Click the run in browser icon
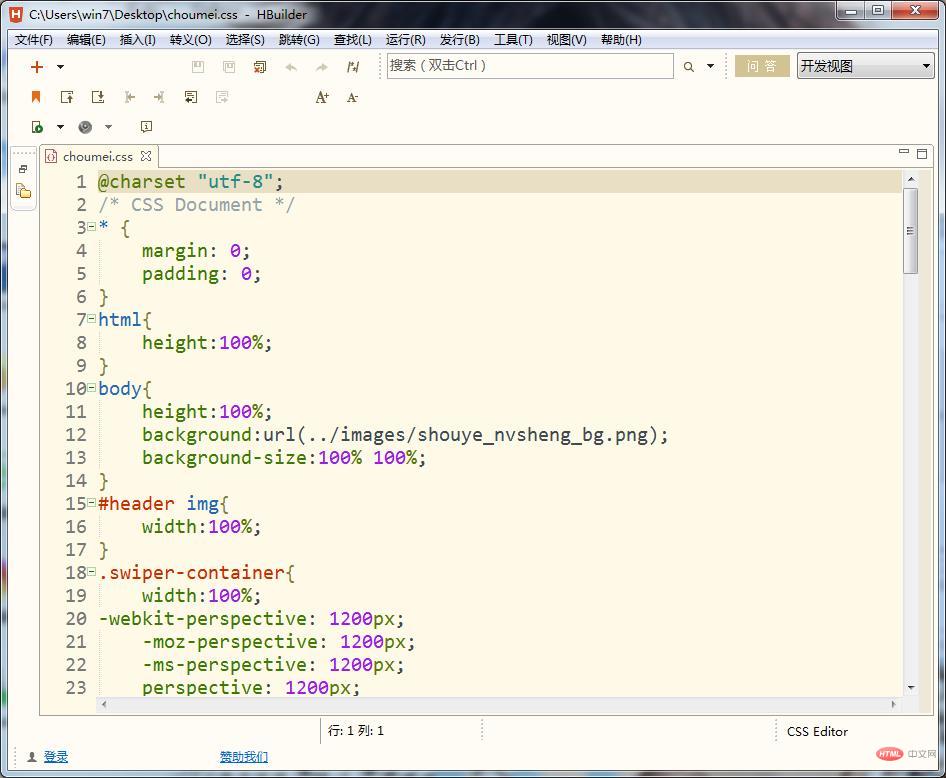This screenshot has width=946, height=778. click(x=37, y=127)
